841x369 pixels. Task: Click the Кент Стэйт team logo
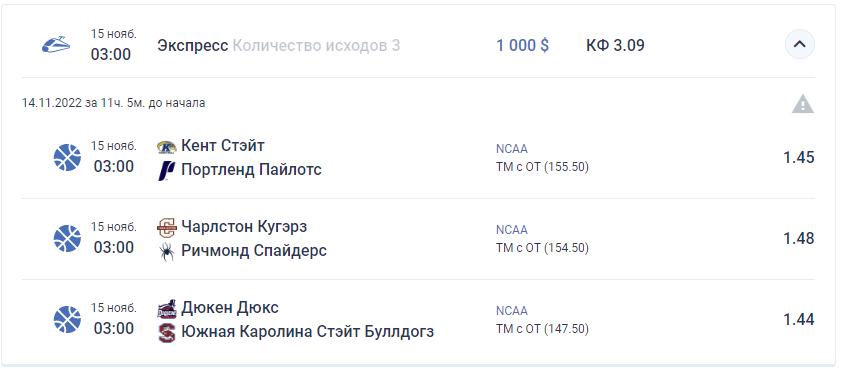point(167,146)
